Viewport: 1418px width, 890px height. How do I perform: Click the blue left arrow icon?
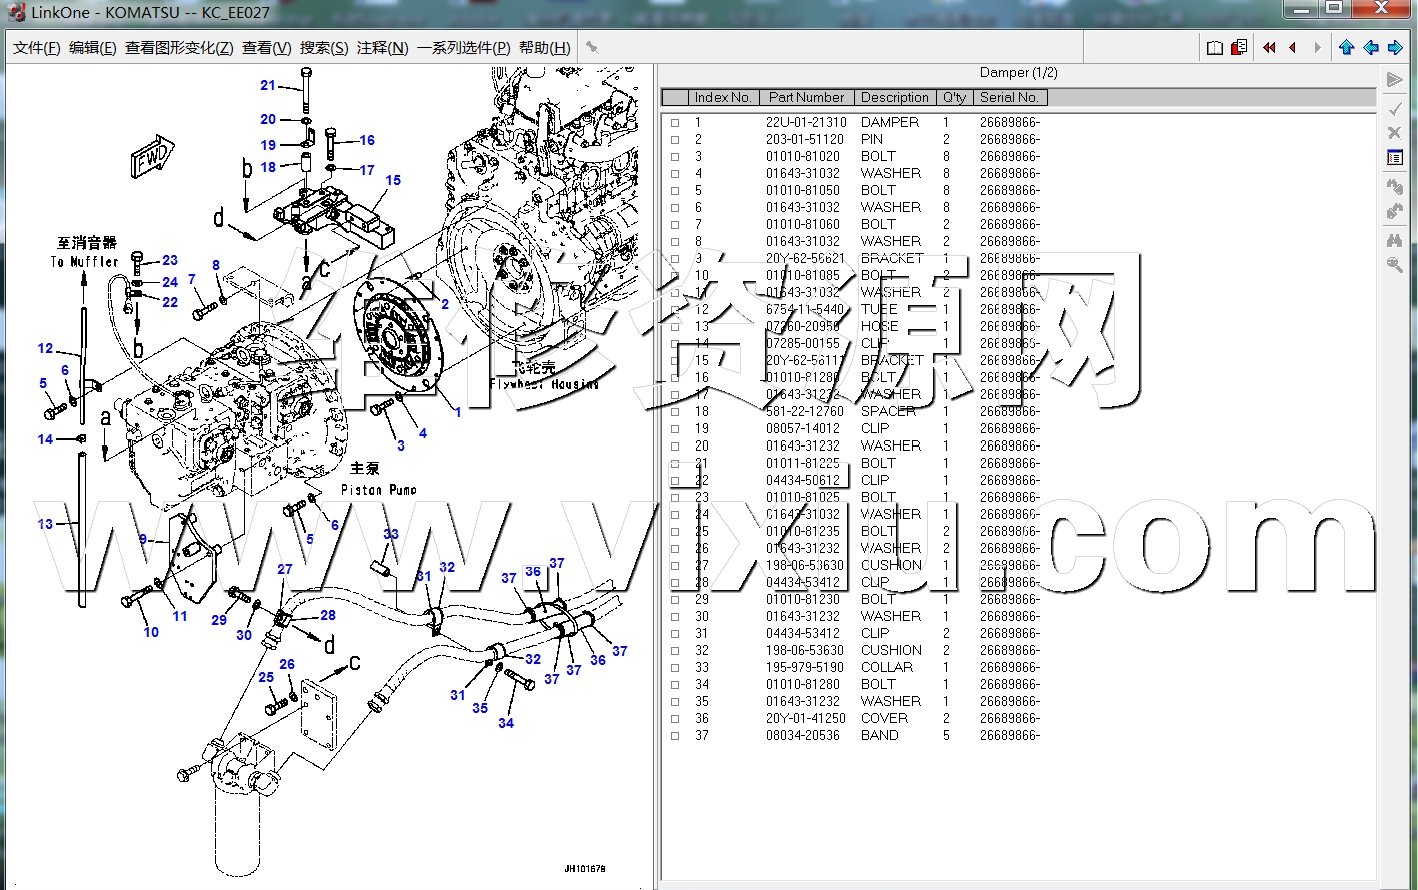point(1371,47)
